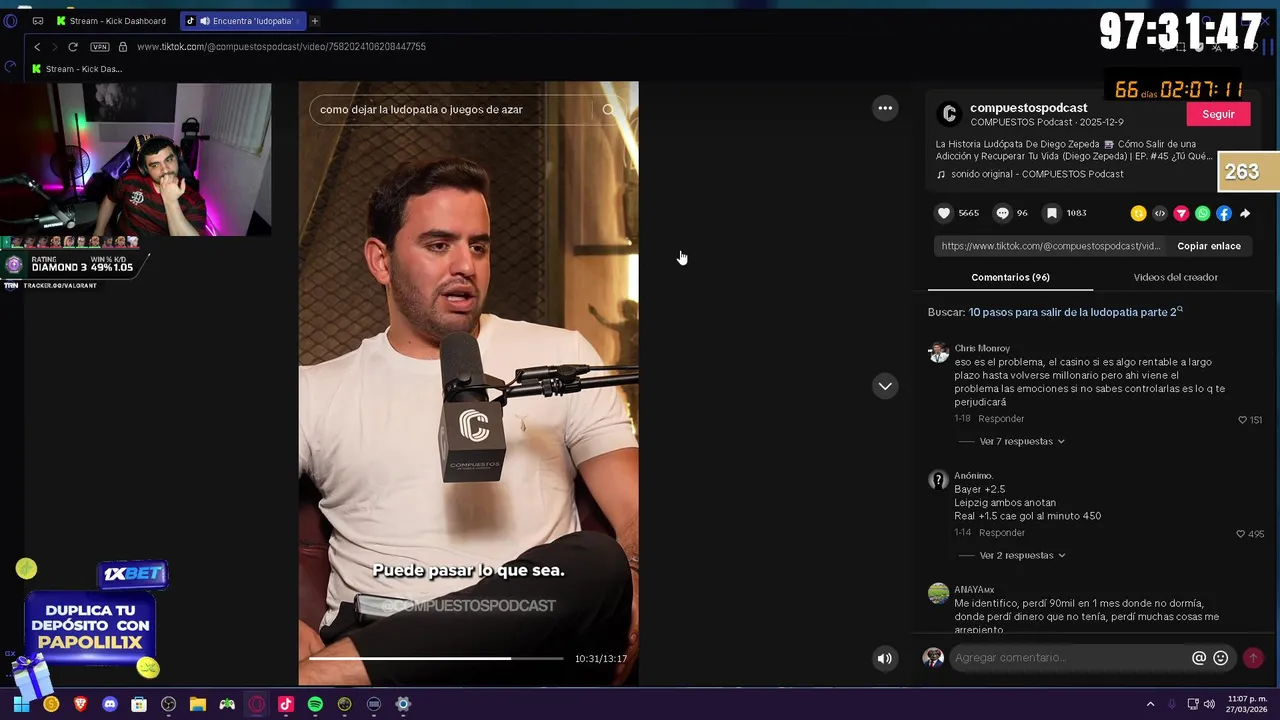Switch to Comentarios (96) tab
This screenshot has height=720, width=1280.
[1010, 277]
